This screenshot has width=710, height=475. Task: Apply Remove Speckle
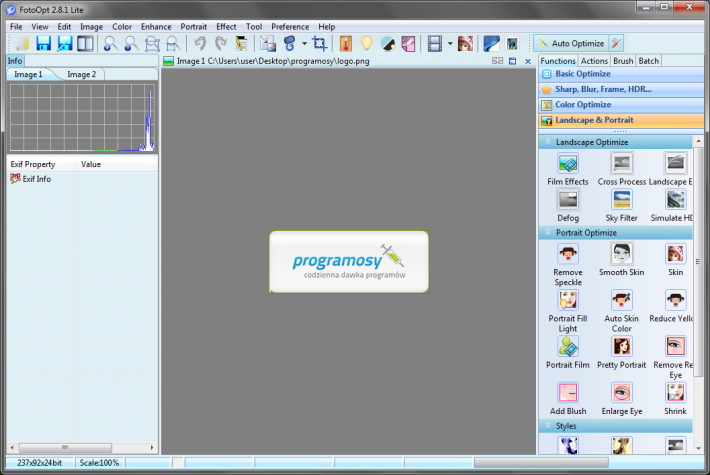pos(568,265)
